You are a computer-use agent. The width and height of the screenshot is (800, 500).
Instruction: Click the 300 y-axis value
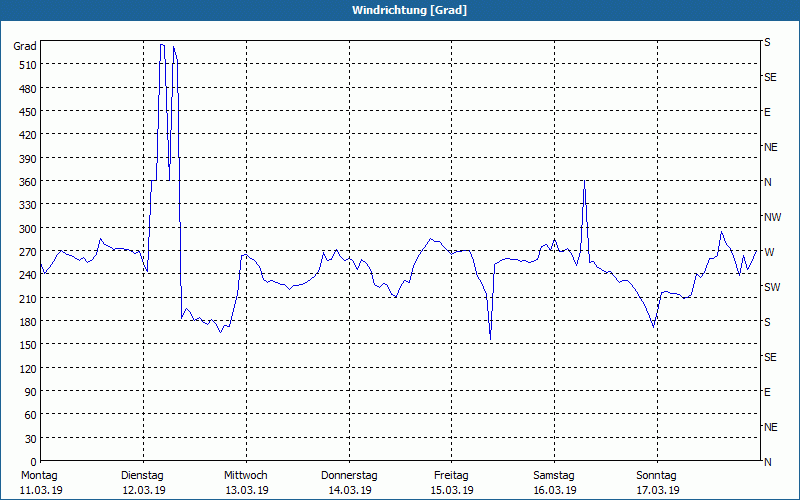28,229
